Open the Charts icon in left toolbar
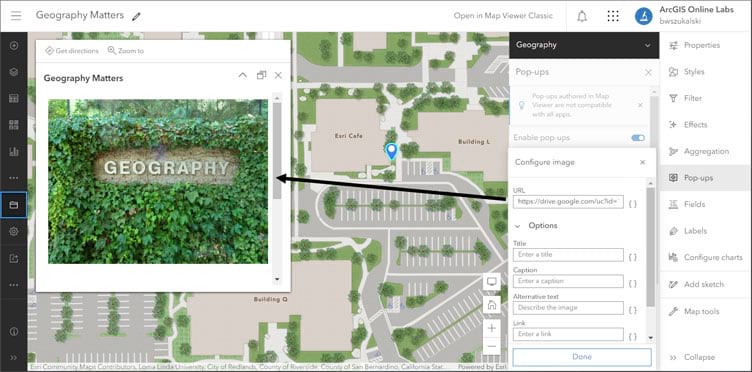 (14, 151)
